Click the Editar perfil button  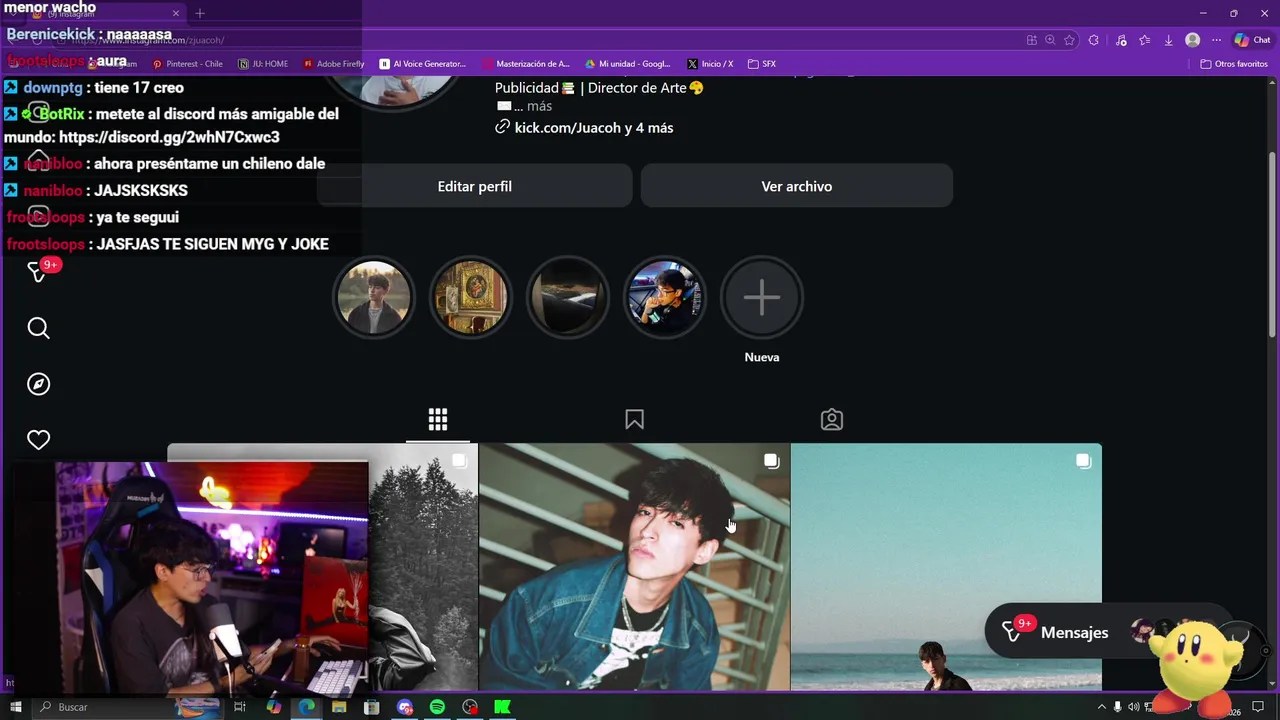(474, 186)
